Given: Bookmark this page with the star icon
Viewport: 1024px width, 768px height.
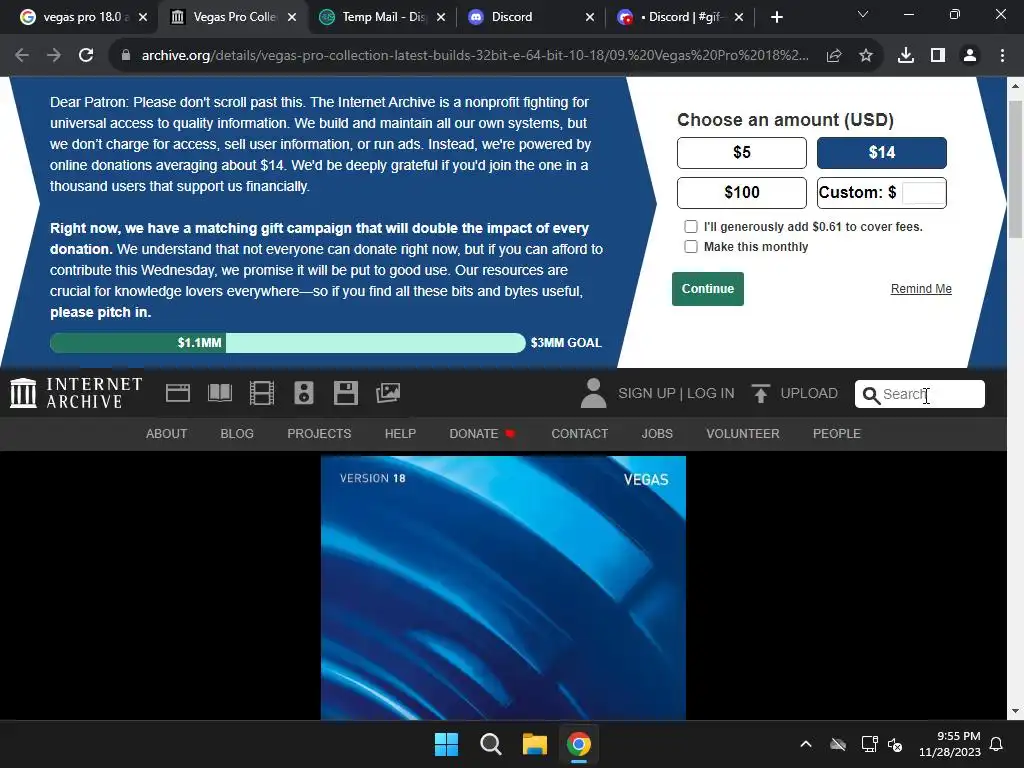Looking at the screenshot, I should tap(866, 56).
